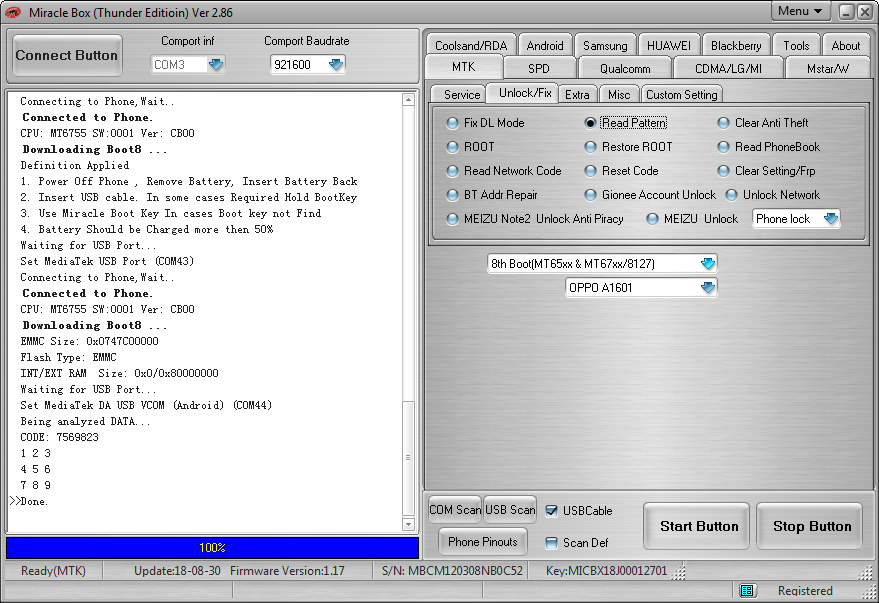The height and width of the screenshot is (603, 879).
Task: Click the Update:18-08-30 status text
Action: 177,570
